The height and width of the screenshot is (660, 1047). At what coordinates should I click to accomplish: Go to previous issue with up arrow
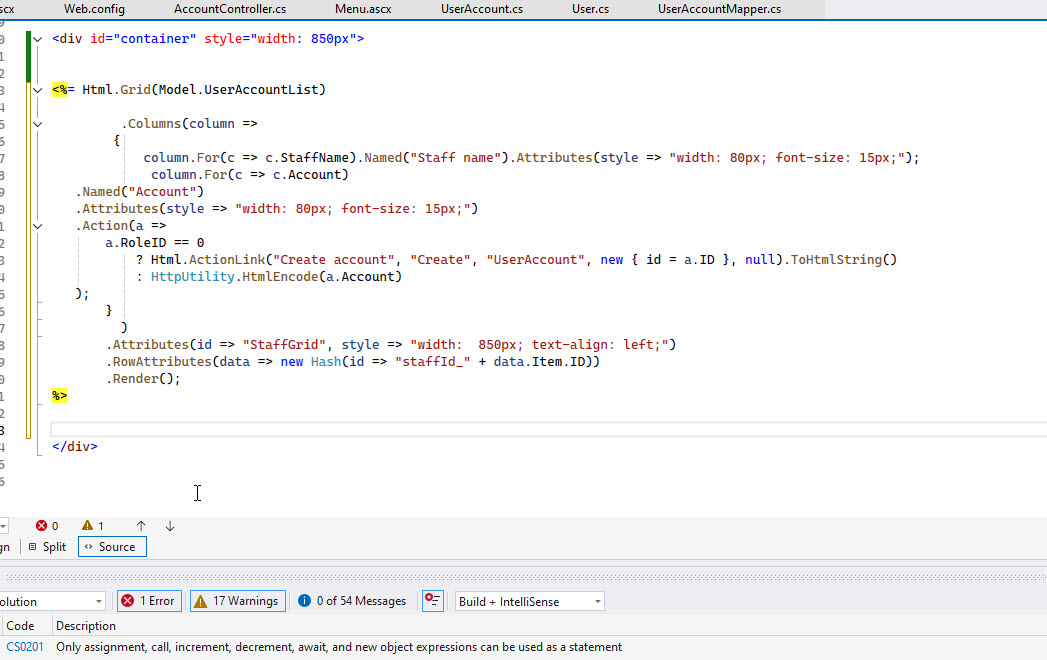141,526
